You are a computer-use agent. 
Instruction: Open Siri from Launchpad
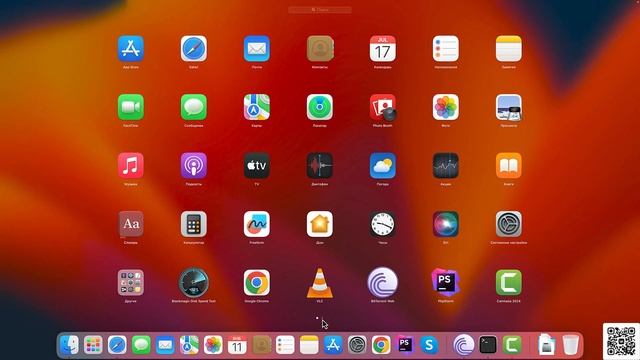point(446,224)
